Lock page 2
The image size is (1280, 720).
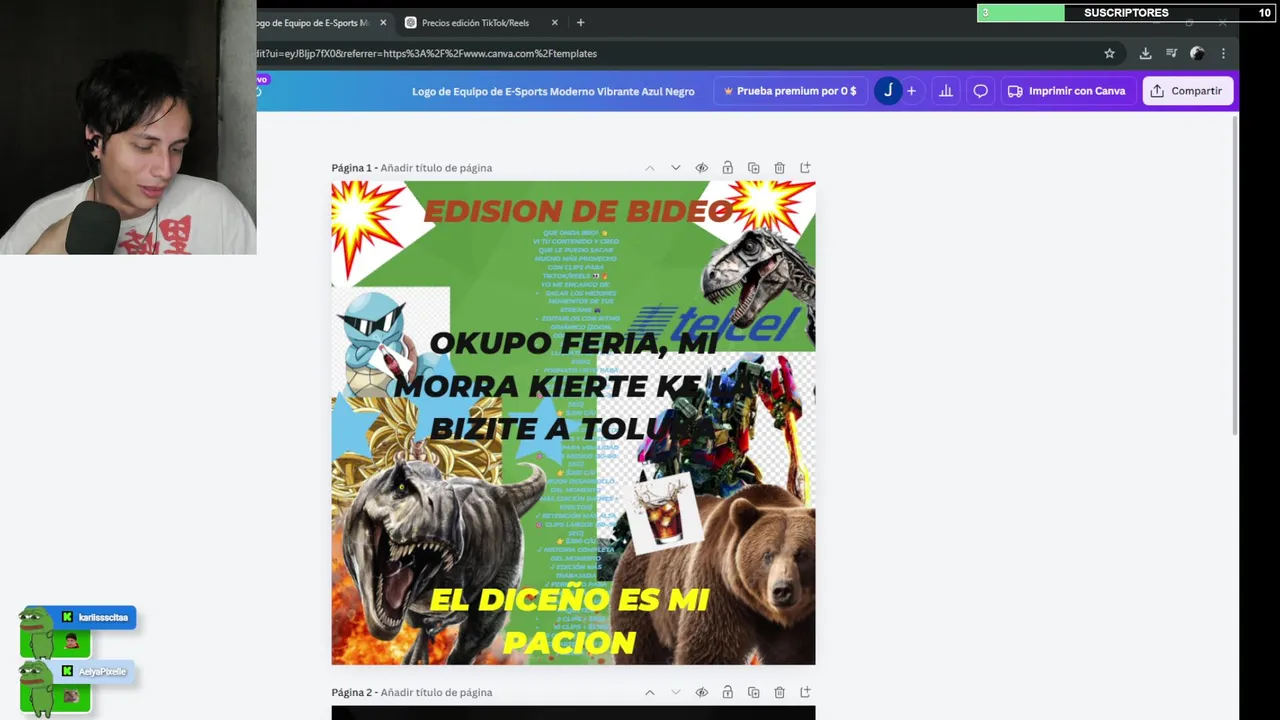coord(727,692)
